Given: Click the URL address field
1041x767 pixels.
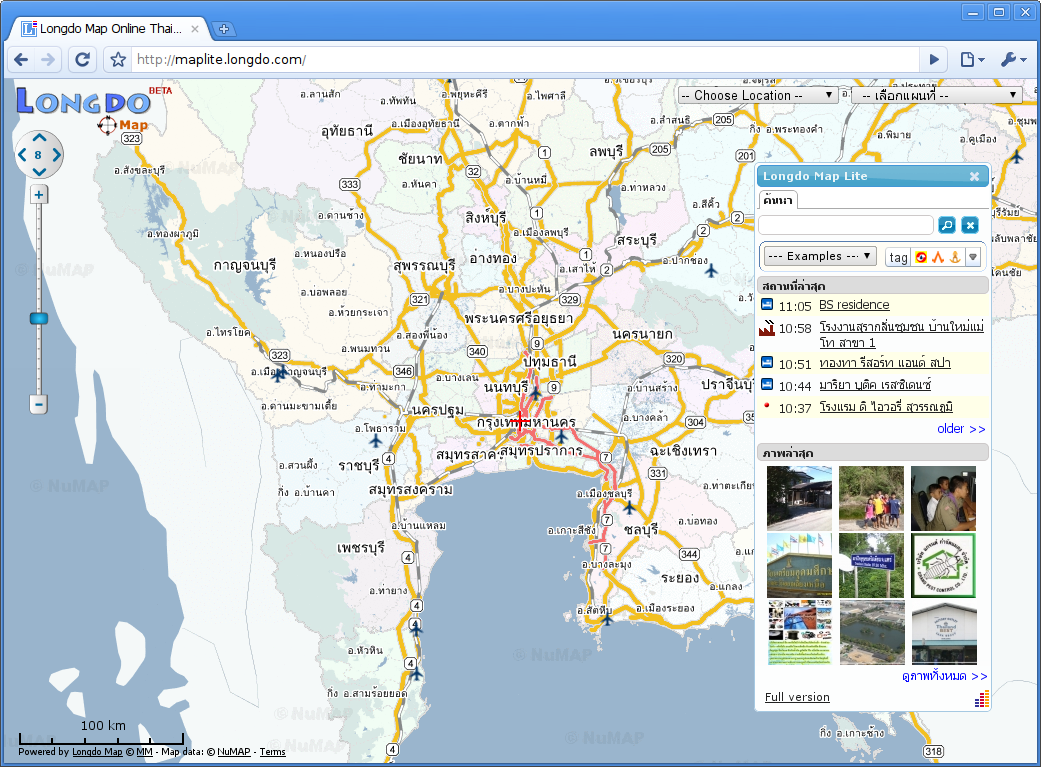Looking at the screenshot, I should [x=524, y=60].
